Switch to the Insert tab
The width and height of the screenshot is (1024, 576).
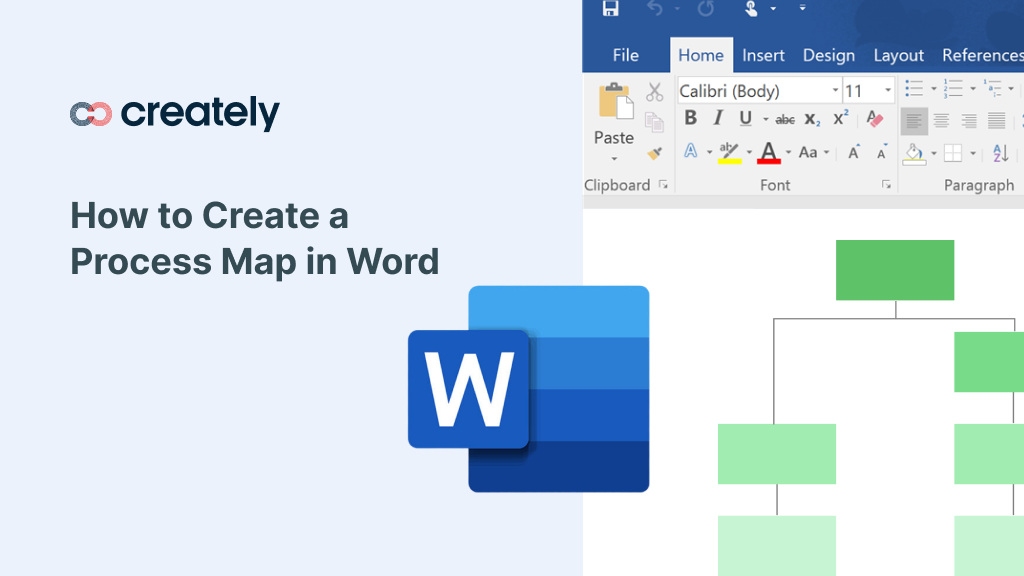click(763, 55)
